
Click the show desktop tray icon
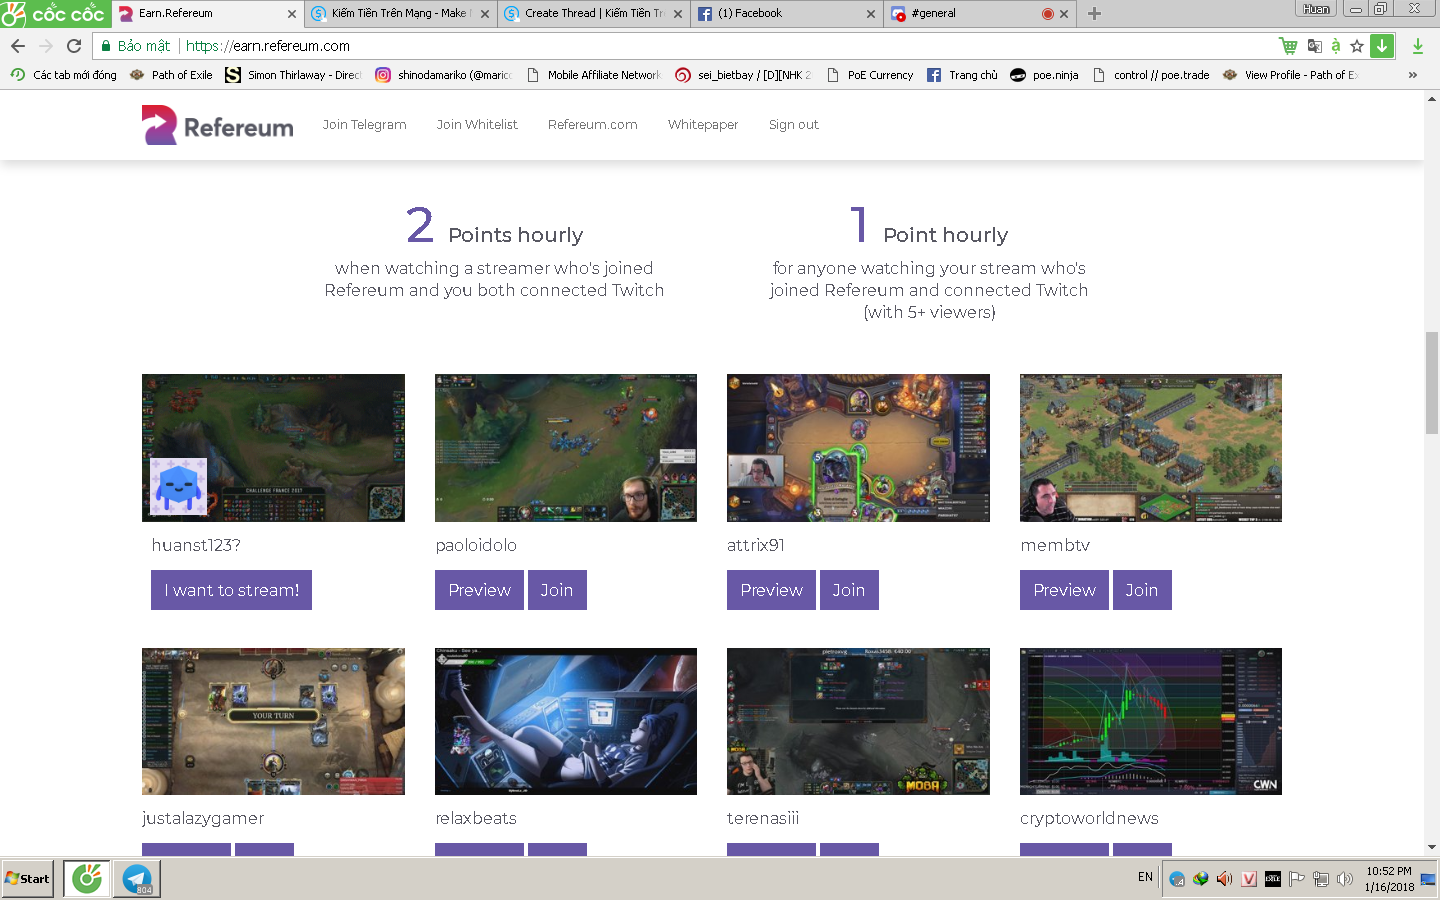point(1428,879)
